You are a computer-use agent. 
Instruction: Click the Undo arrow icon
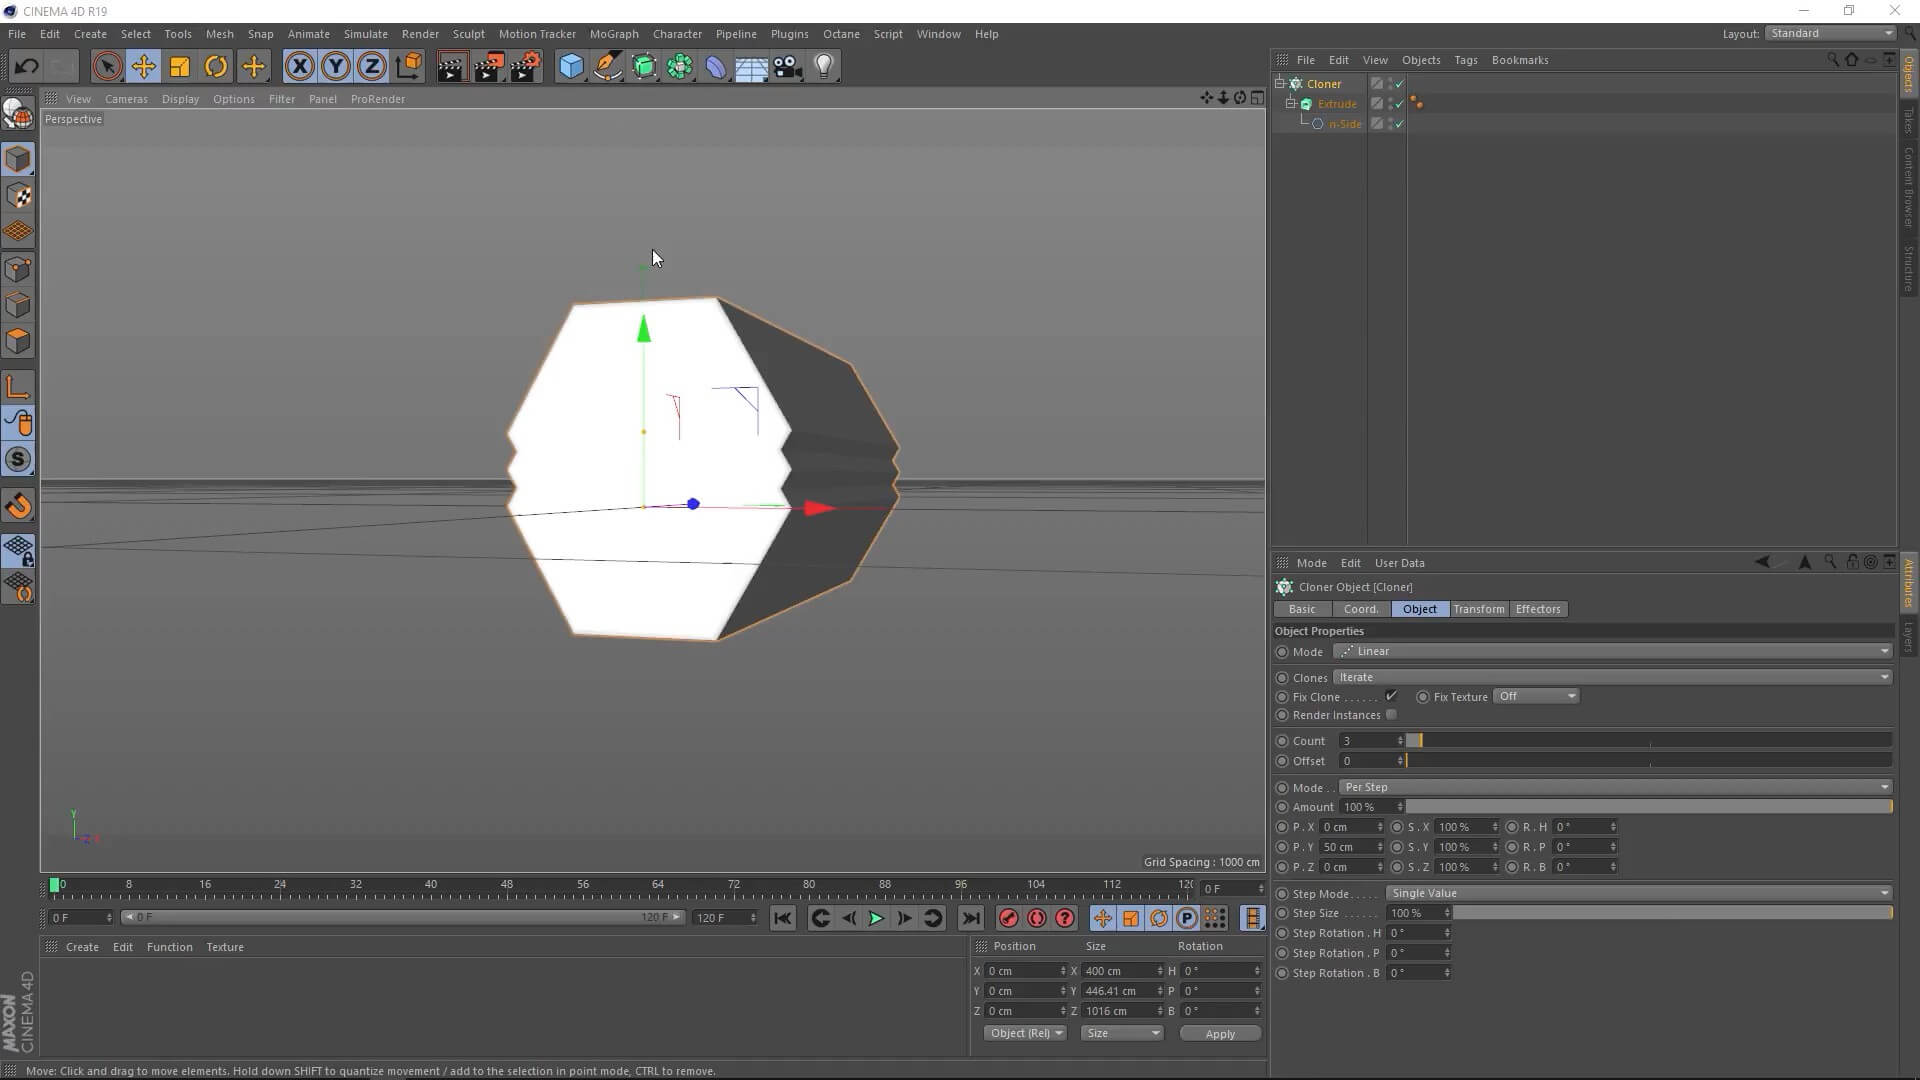[26, 67]
